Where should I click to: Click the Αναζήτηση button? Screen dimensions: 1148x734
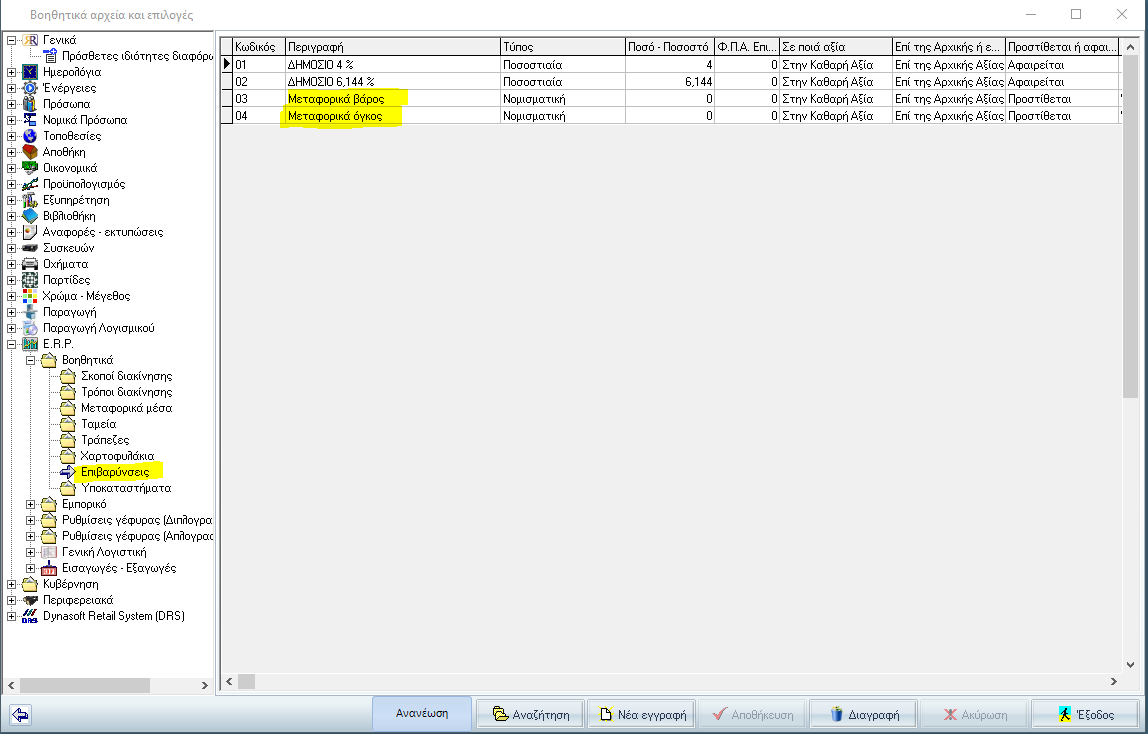click(531, 714)
